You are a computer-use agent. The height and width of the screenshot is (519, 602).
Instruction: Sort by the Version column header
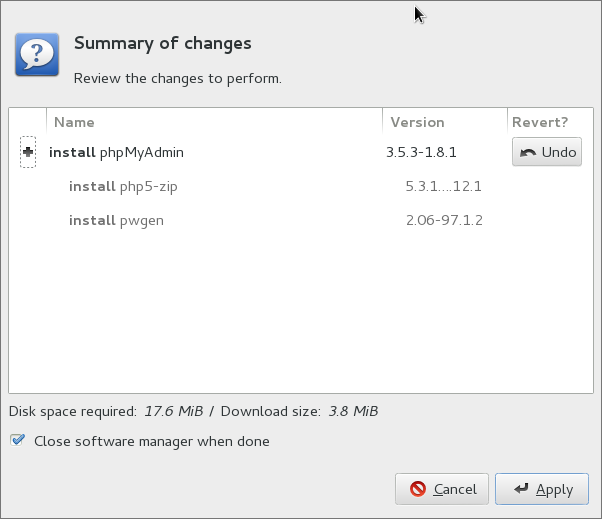pos(445,122)
